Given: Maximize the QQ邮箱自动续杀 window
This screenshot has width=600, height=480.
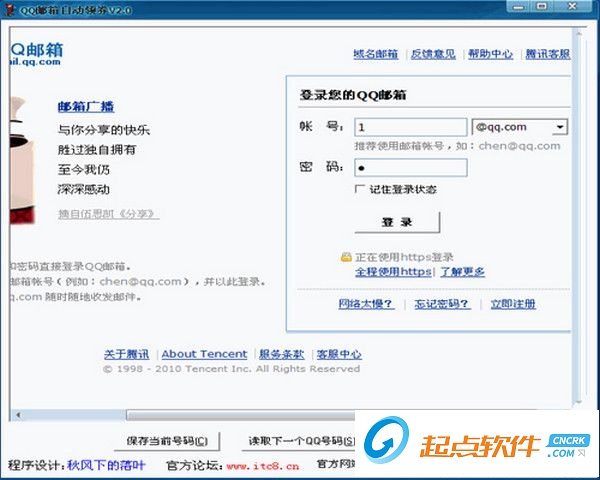Looking at the screenshot, I should pos(542,7).
